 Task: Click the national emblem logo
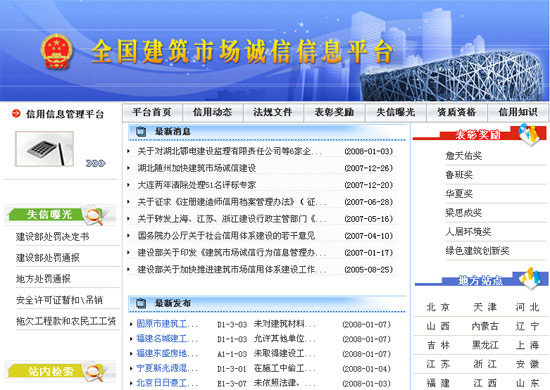56,51
